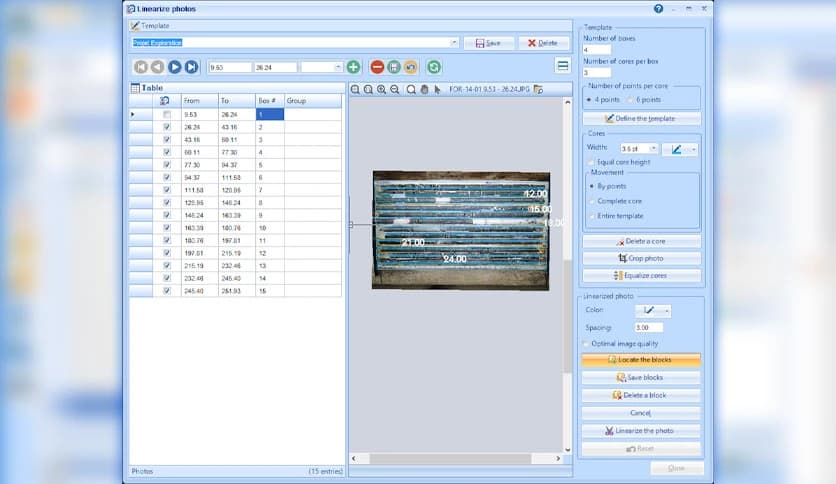Screen dimensions: 836x484
Task: Check the box for row 9.53 to 26.24
Action: click(166, 115)
